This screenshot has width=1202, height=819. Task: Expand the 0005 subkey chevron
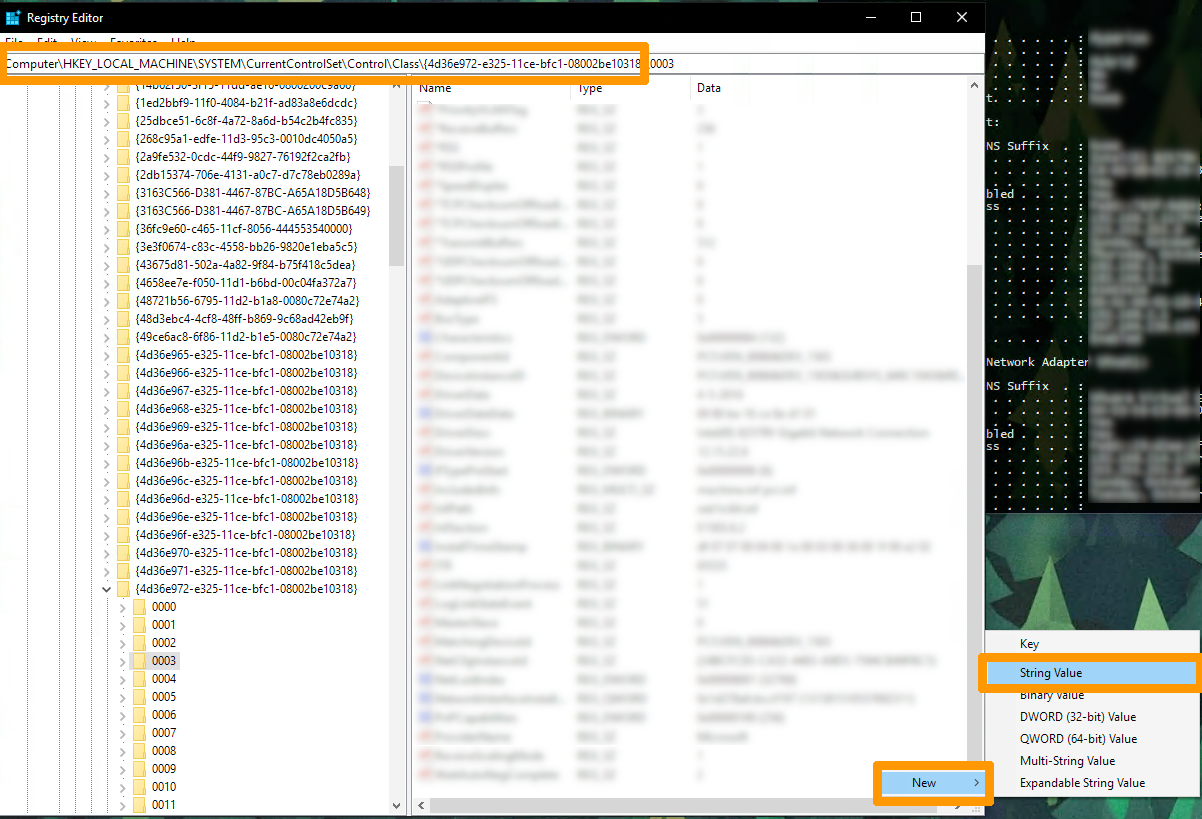tap(123, 697)
